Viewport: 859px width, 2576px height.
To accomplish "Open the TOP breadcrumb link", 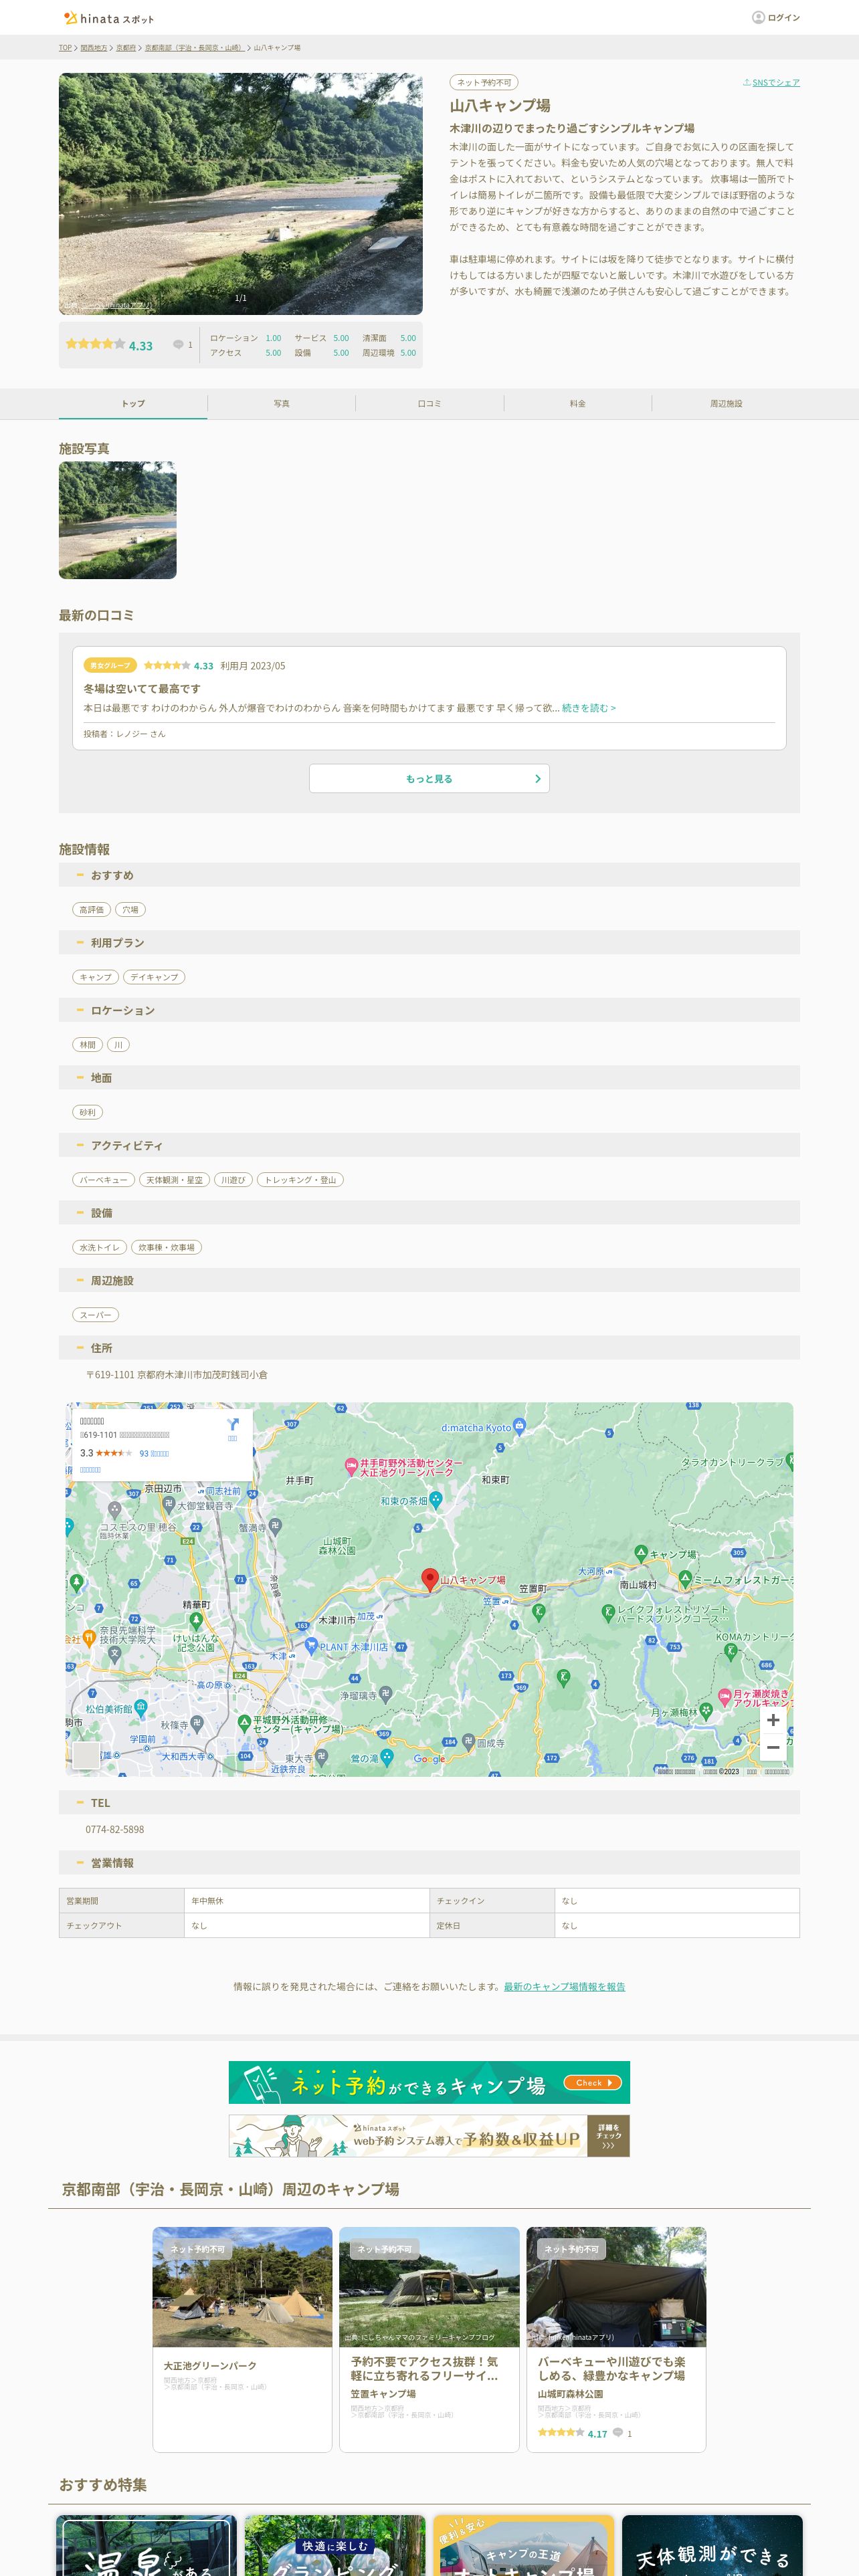I will coord(65,47).
